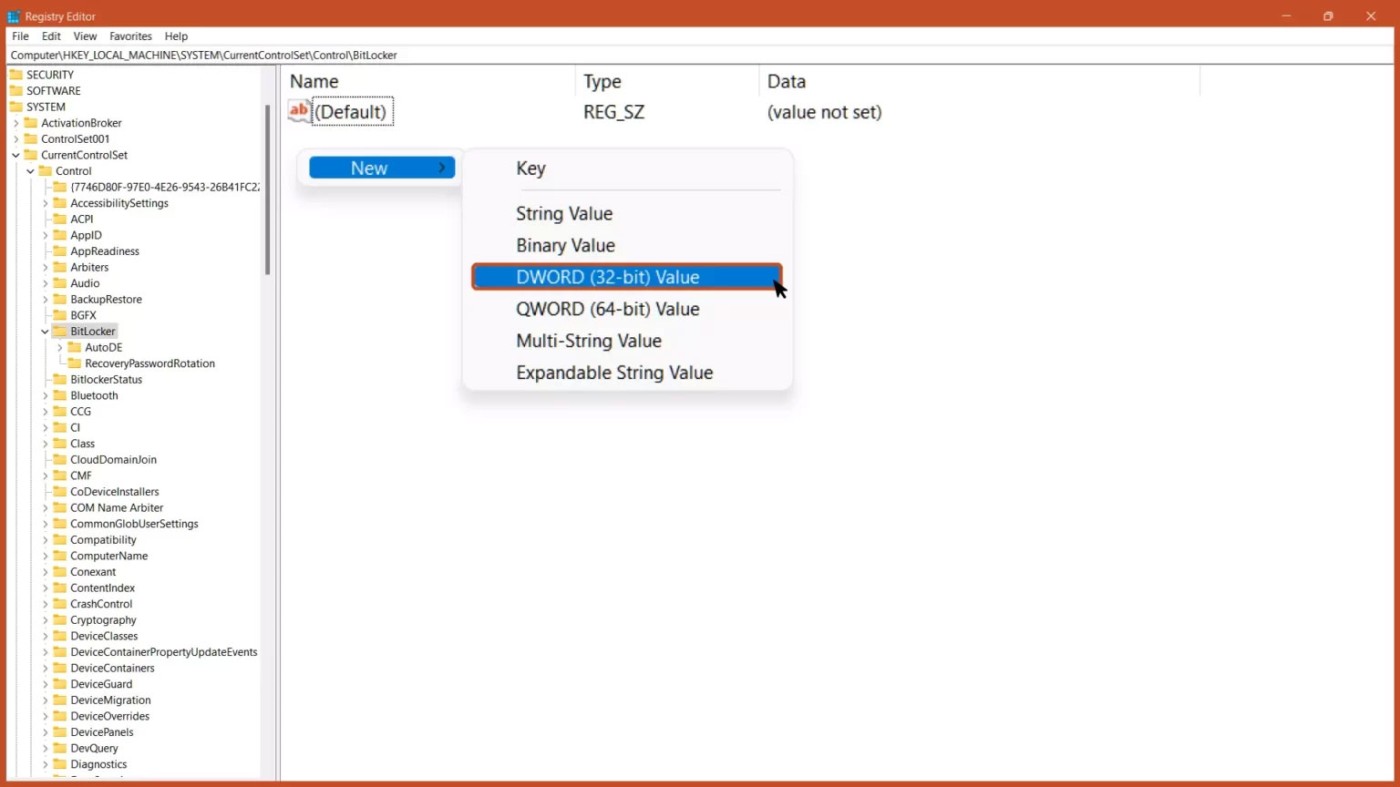Click the ControlSet001 folder icon
This screenshot has width=1400, height=787.
(x=31, y=139)
